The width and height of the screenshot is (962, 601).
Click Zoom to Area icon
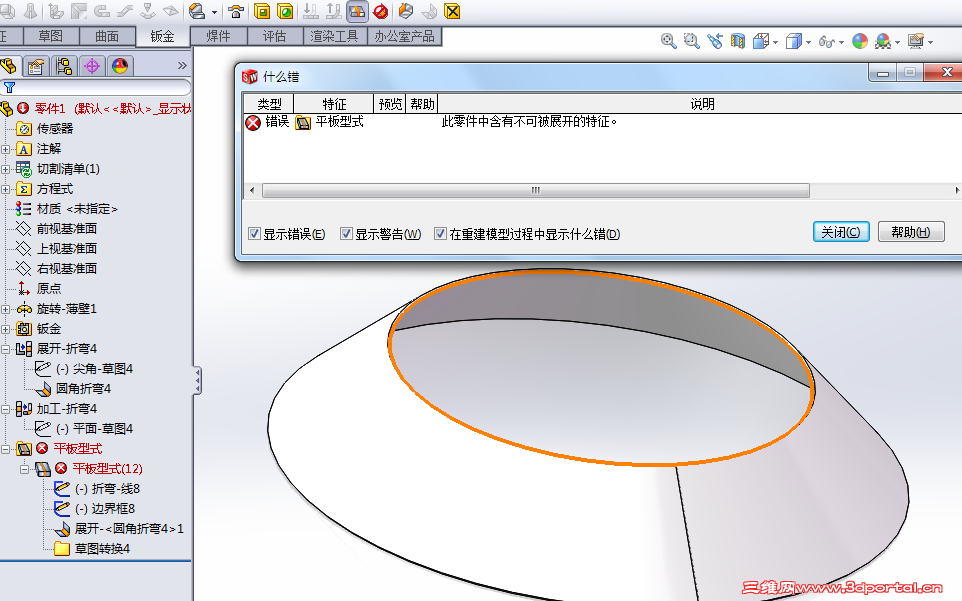pos(691,41)
